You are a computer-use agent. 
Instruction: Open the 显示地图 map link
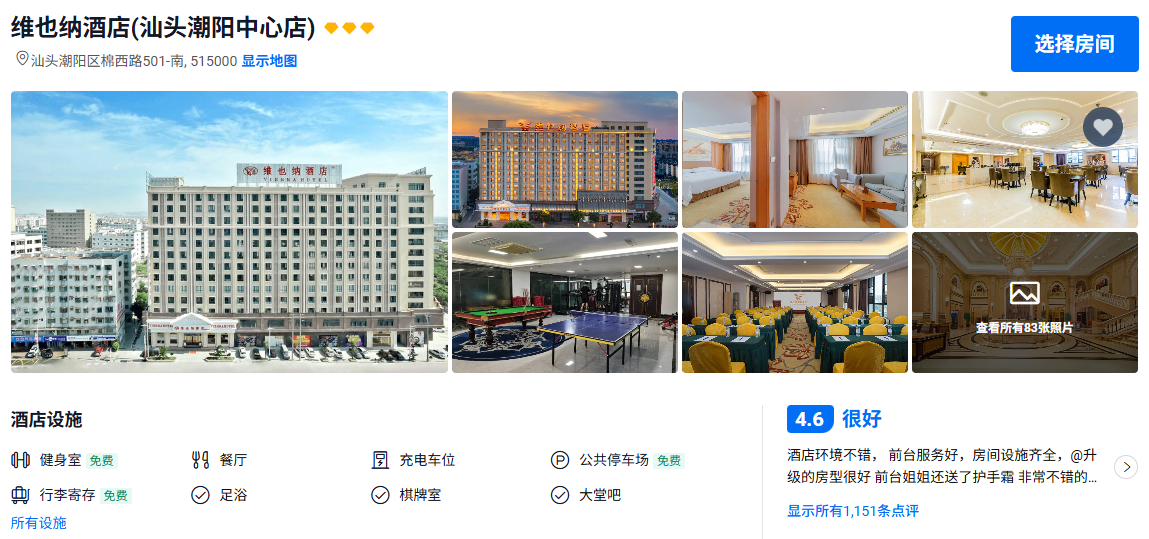click(x=269, y=61)
